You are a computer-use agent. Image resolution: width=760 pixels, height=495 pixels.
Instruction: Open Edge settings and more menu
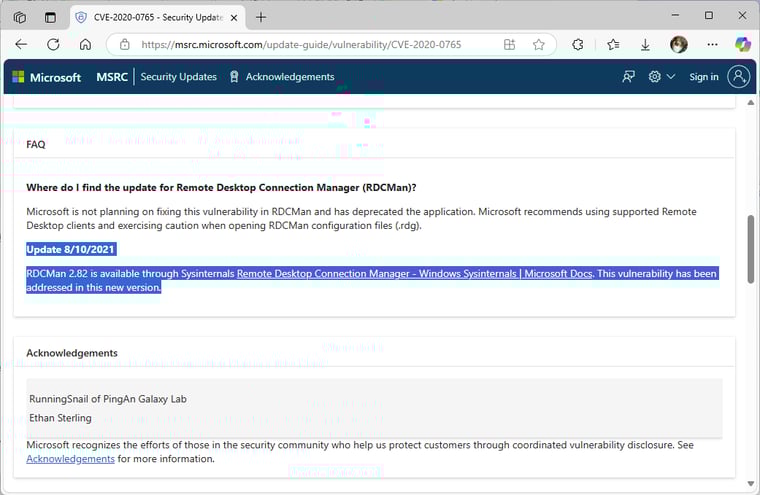tap(712, 45)
